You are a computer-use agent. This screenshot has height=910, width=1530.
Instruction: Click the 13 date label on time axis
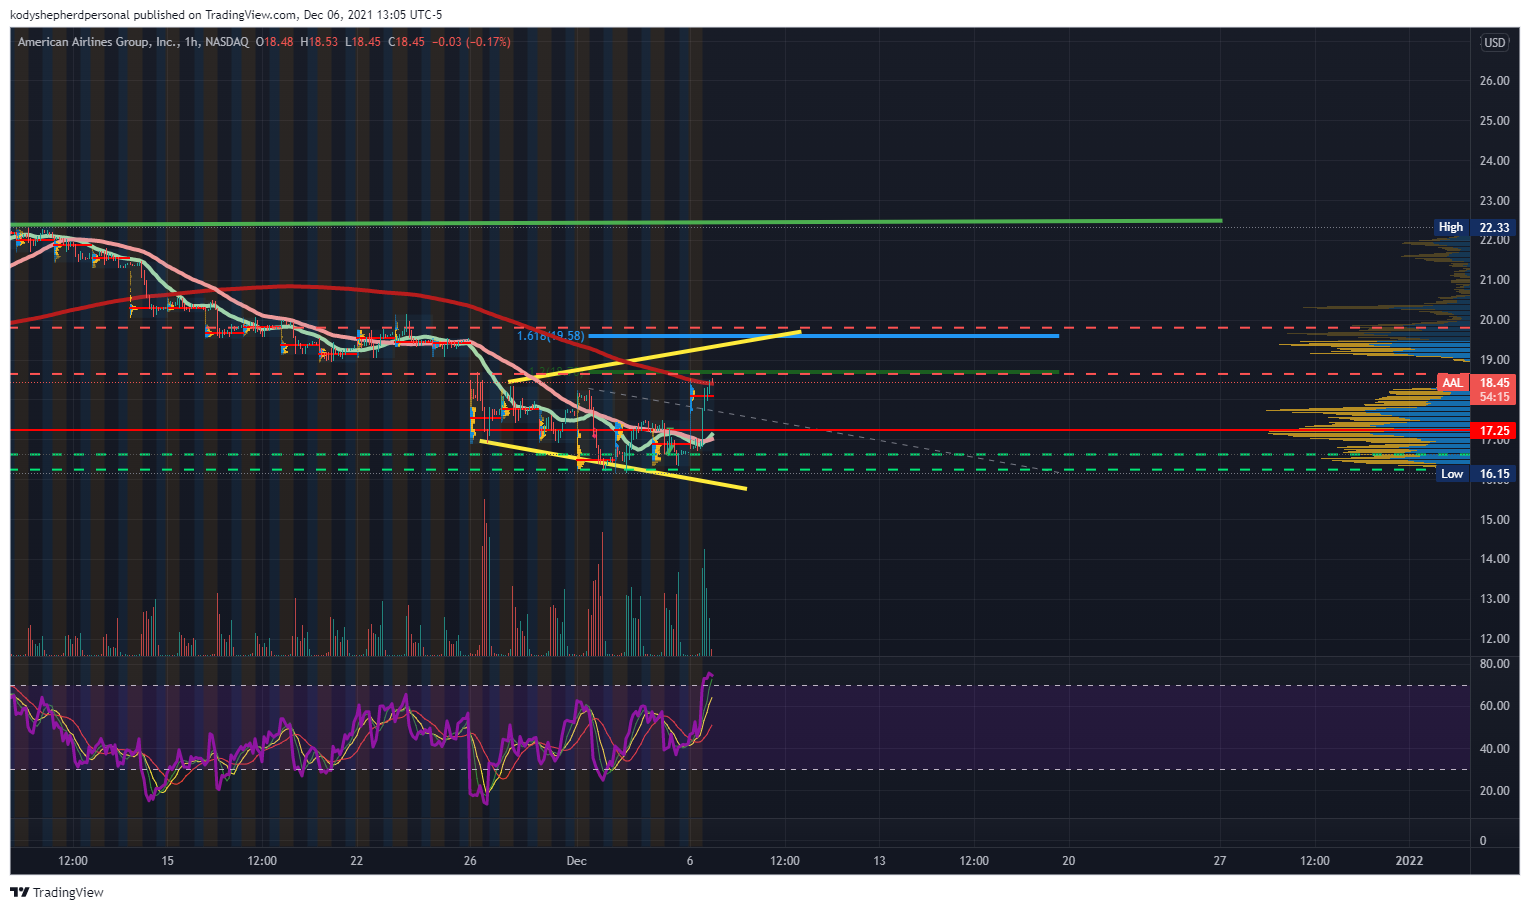[879, 861]
